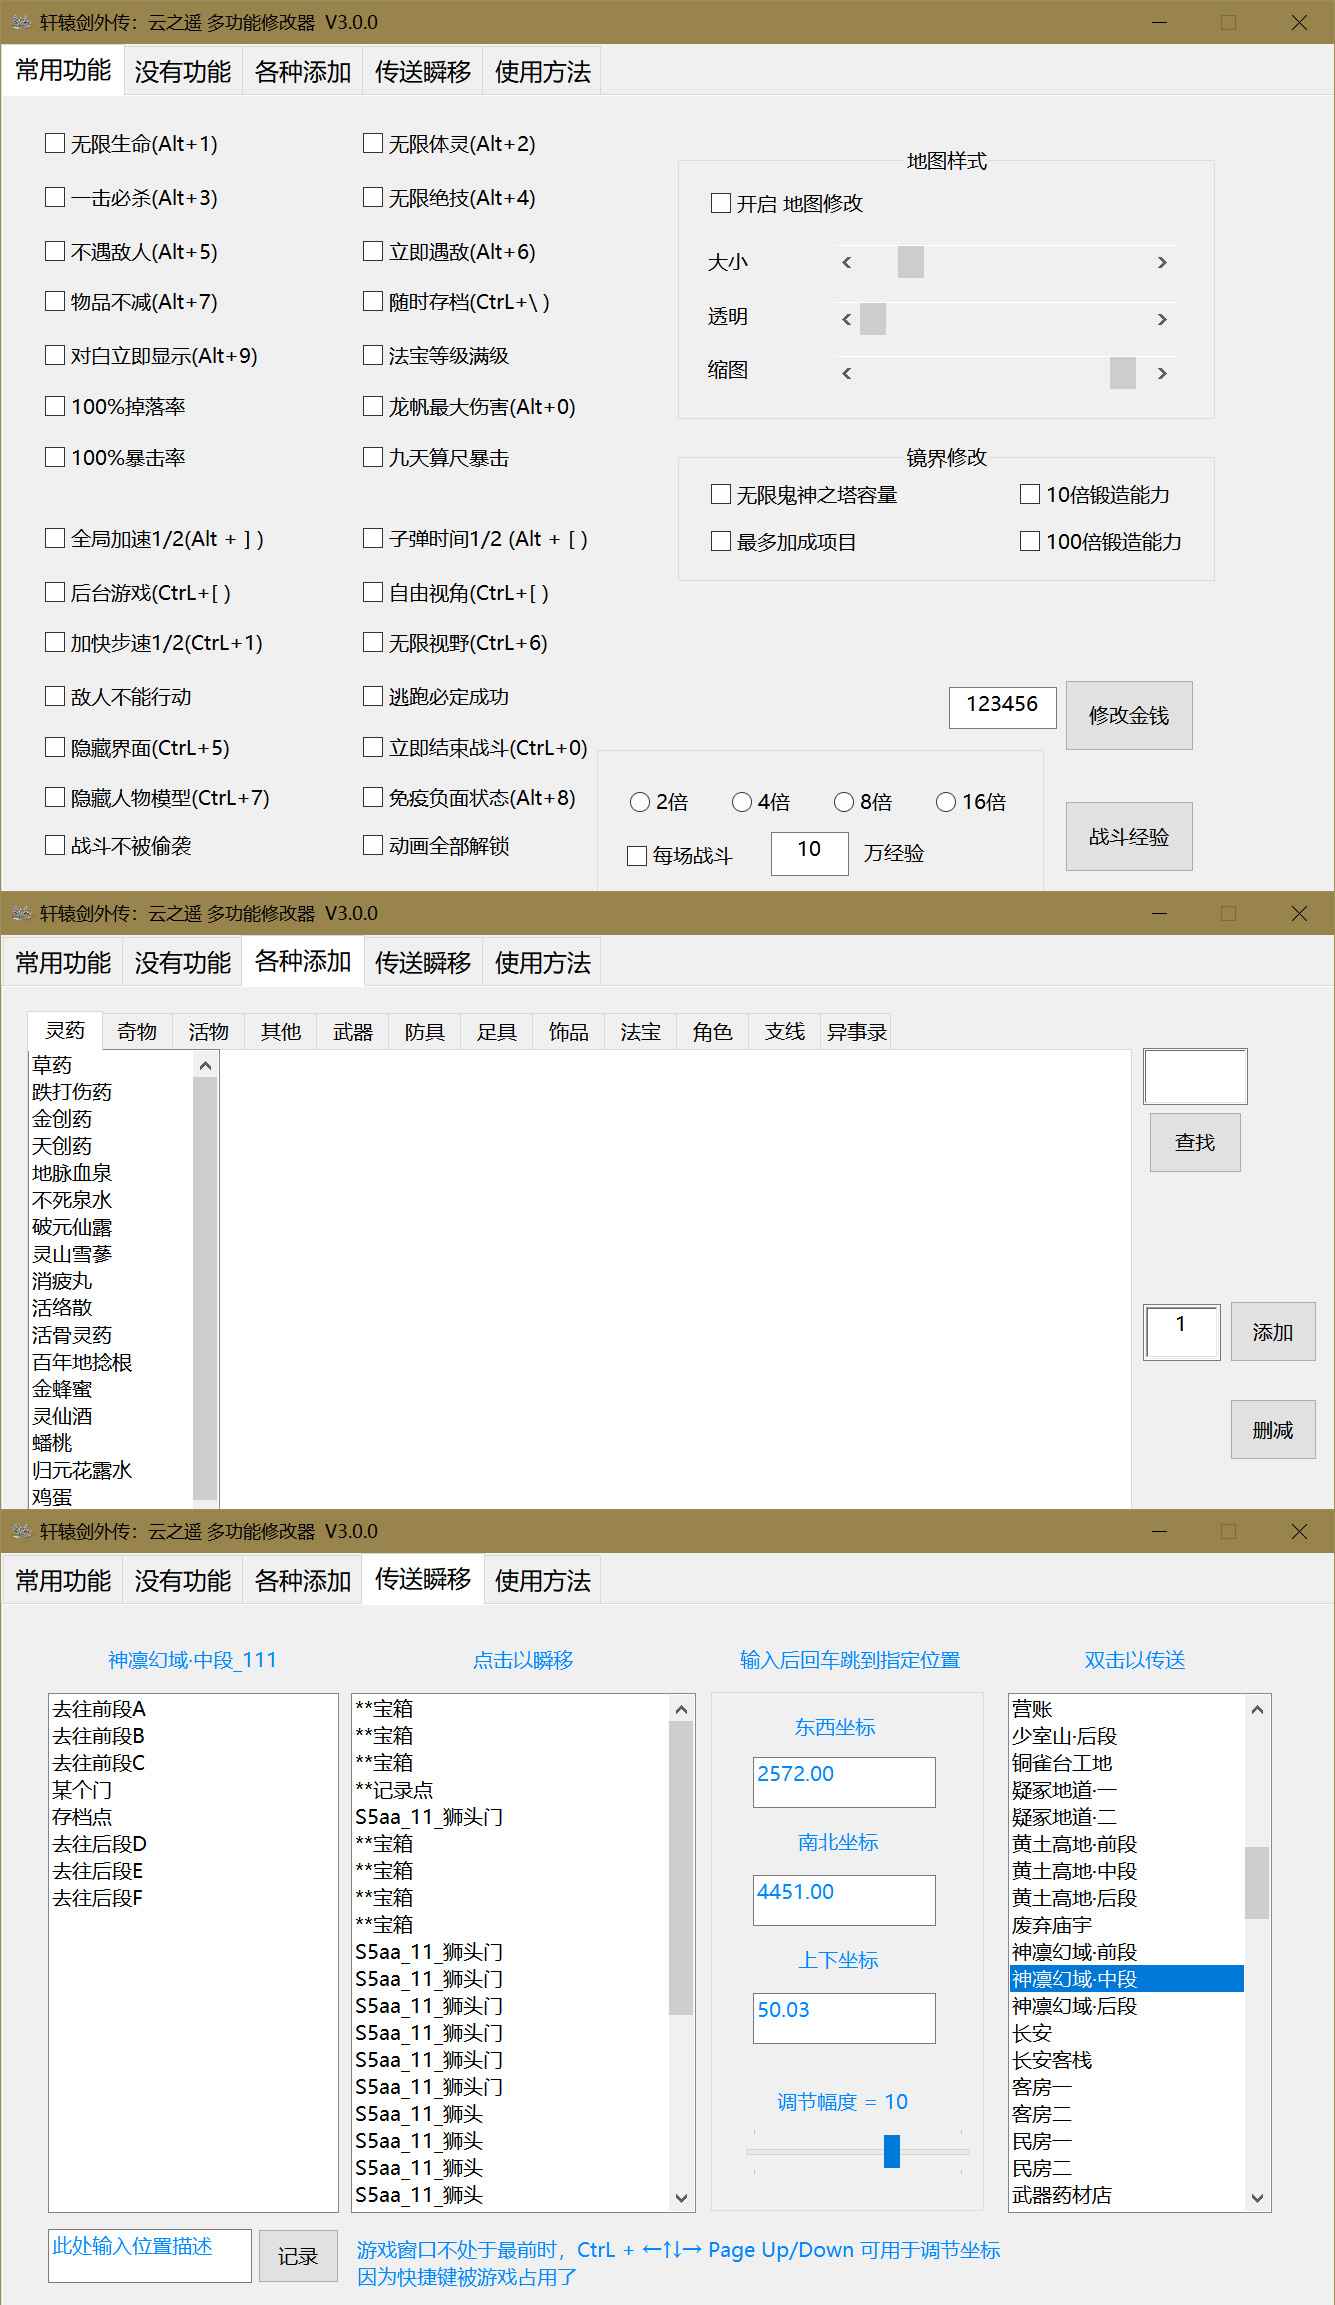Toggle the 开启 地图修改 checkbox
This screenshot has width=1335, height=2305.
(x=721, y=204)
